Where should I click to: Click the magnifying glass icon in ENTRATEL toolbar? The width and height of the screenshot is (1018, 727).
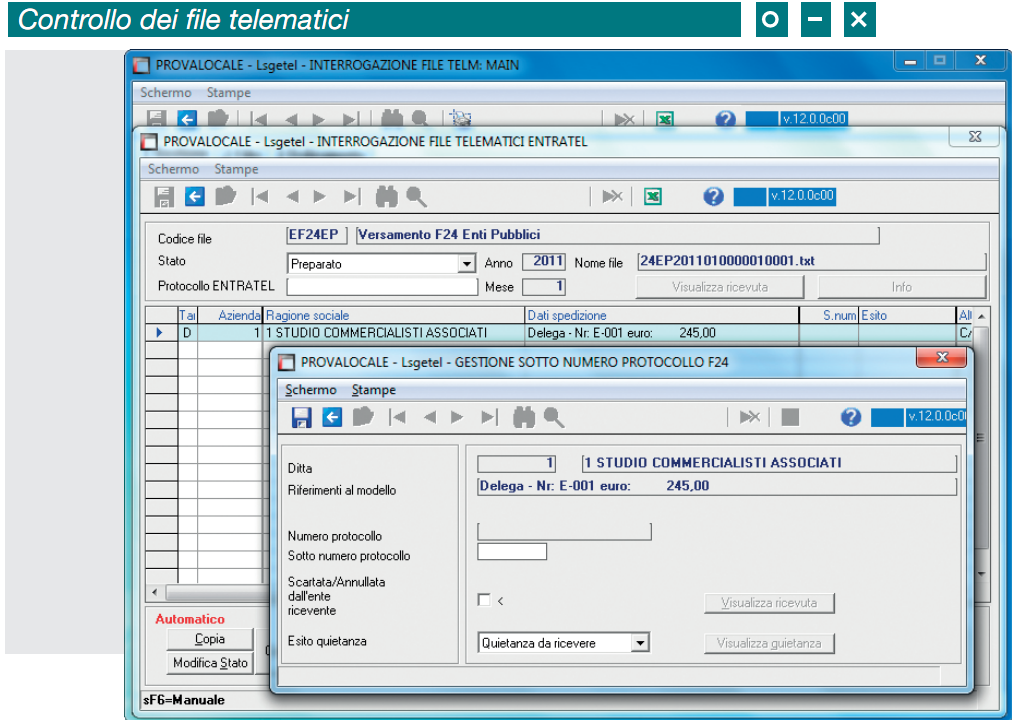416,197
